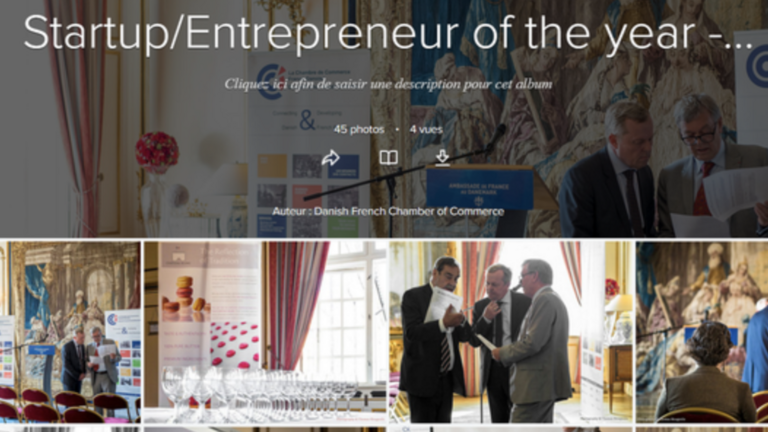
Task: Click the red flower bouquet in the cover photo
Action: (x=157, y=152)
